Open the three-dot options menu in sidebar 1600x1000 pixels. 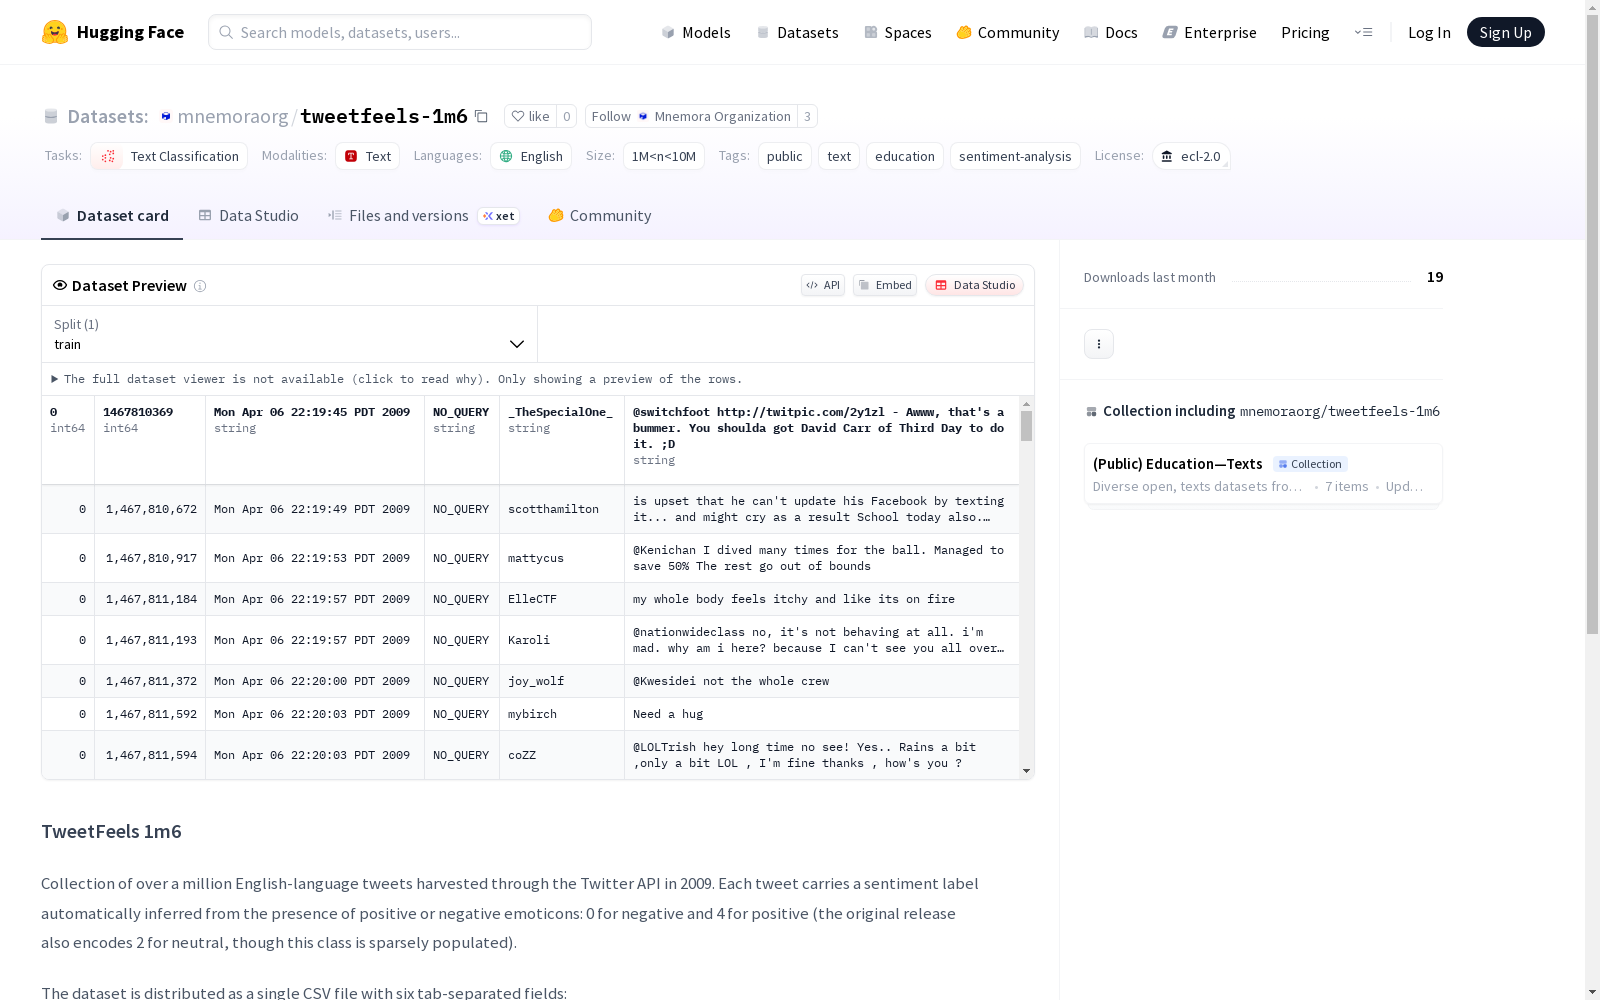coord(1099,344)
